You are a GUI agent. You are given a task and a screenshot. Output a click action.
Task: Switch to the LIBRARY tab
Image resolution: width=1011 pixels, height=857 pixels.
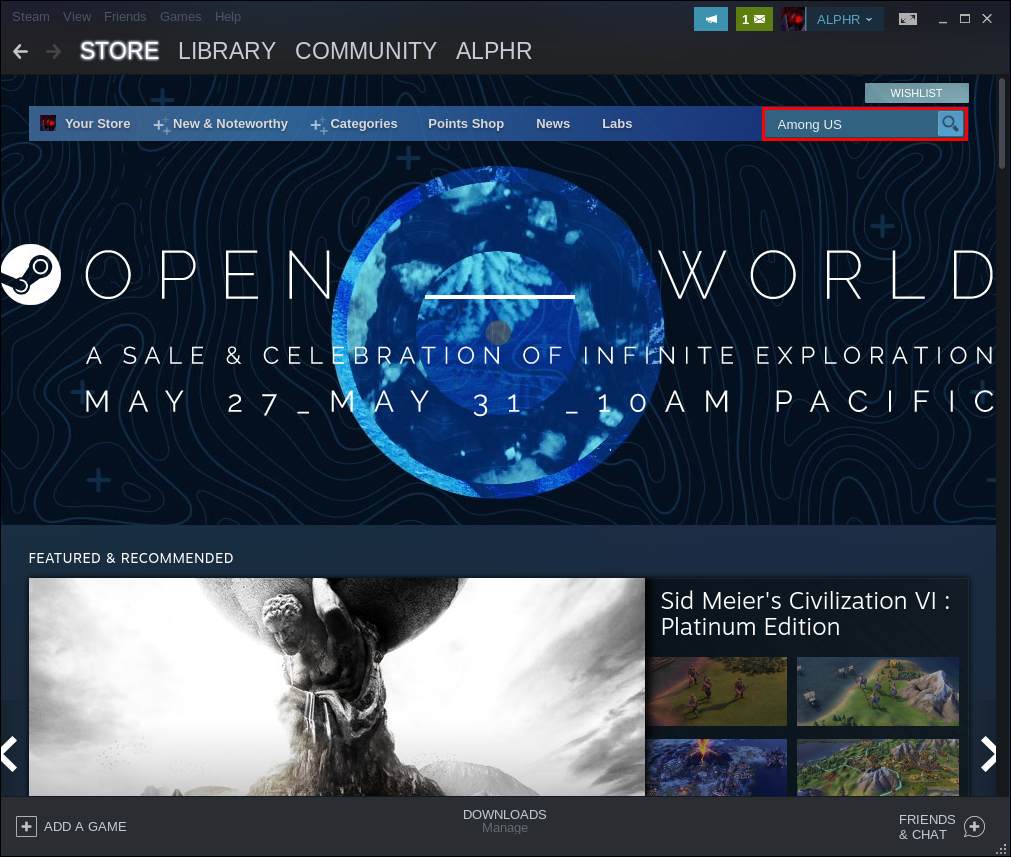pos(226,51)
